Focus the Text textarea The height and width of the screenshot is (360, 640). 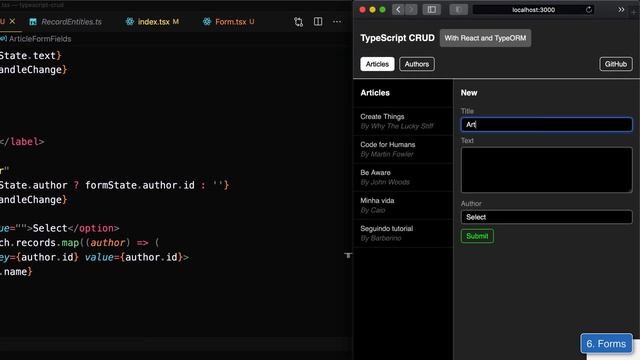(x=547, y=170)
